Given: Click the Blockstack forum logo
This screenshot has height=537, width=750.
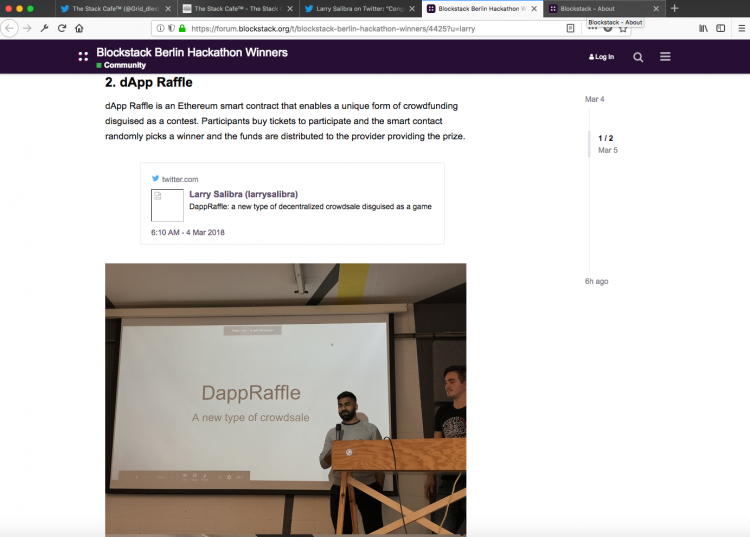Looking at the screenshot, I should click(x=83, y=56).
